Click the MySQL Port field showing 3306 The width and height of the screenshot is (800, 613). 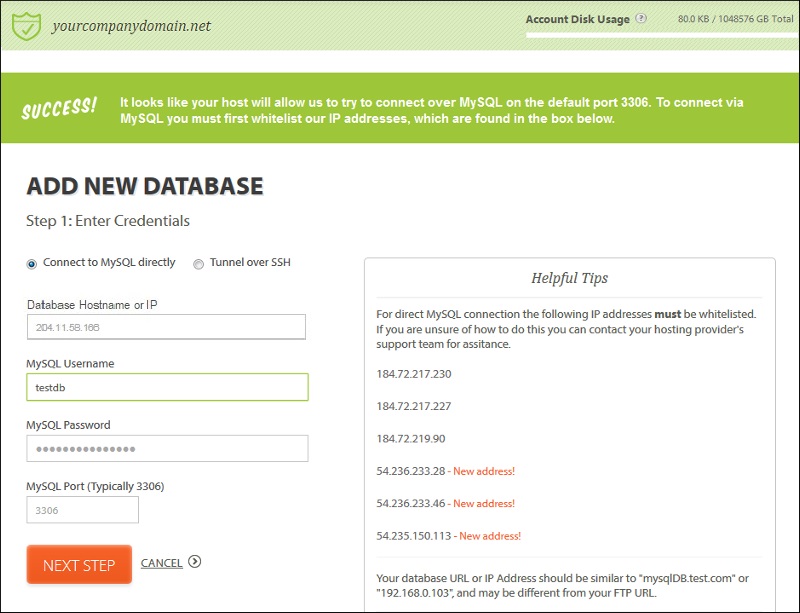coord(82,509)
